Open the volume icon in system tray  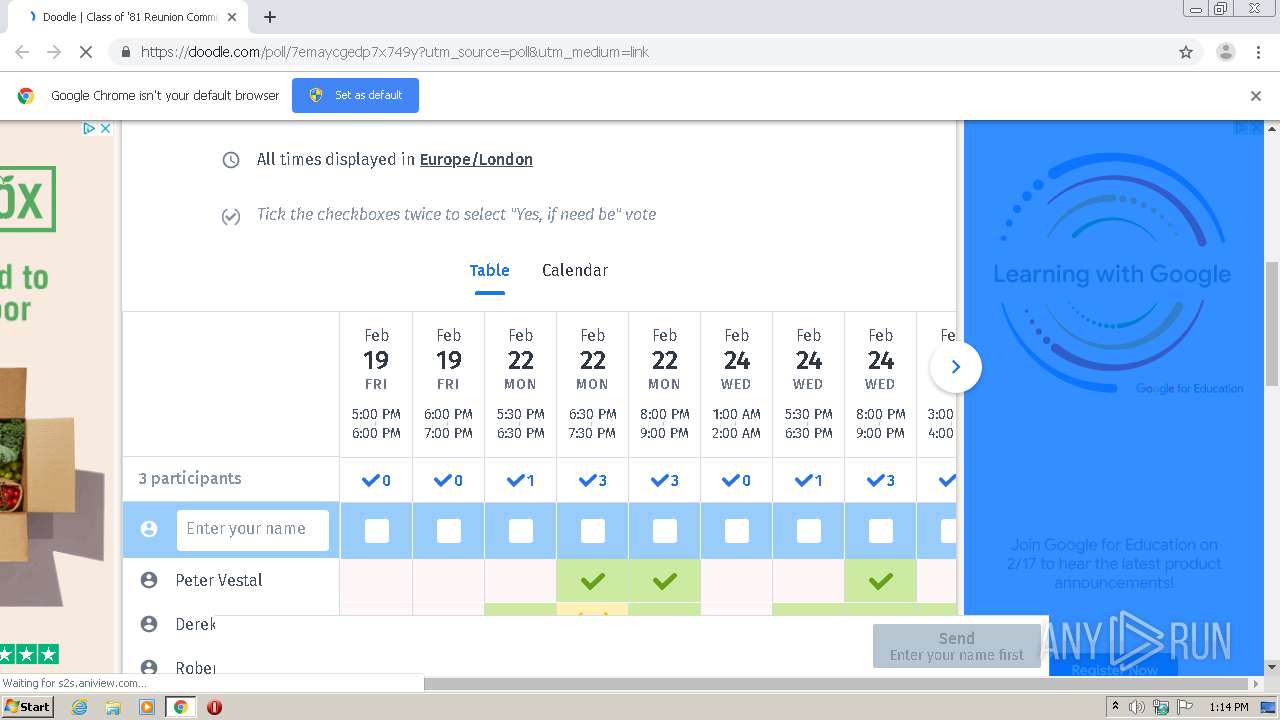click(1137, 707)
